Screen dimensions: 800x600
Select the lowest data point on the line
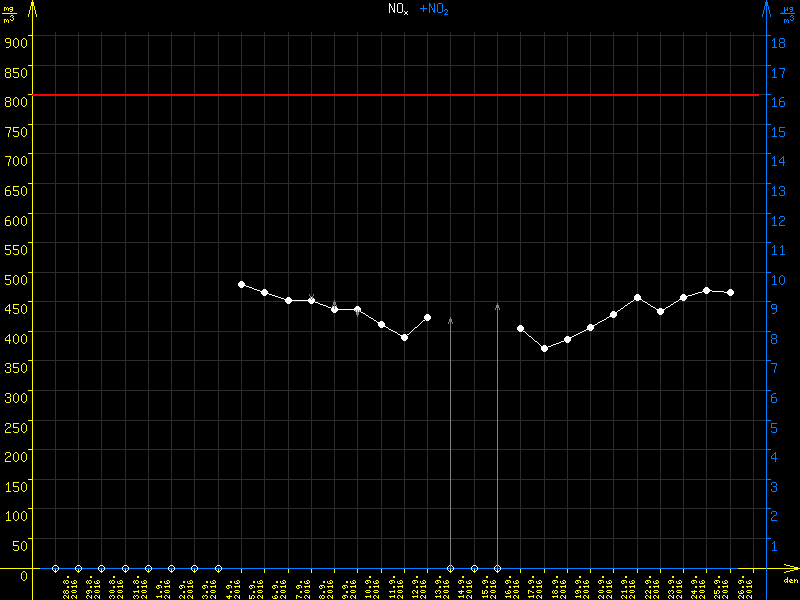(544, 348)
